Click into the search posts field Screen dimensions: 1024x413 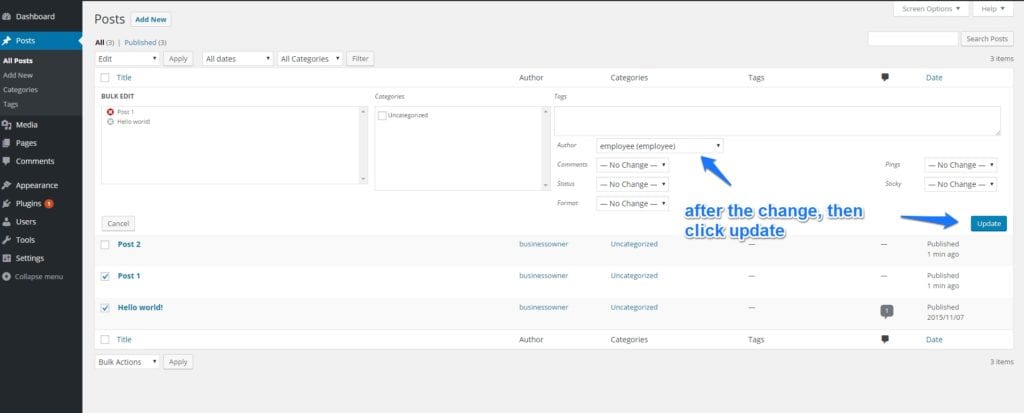coord(913,39)
